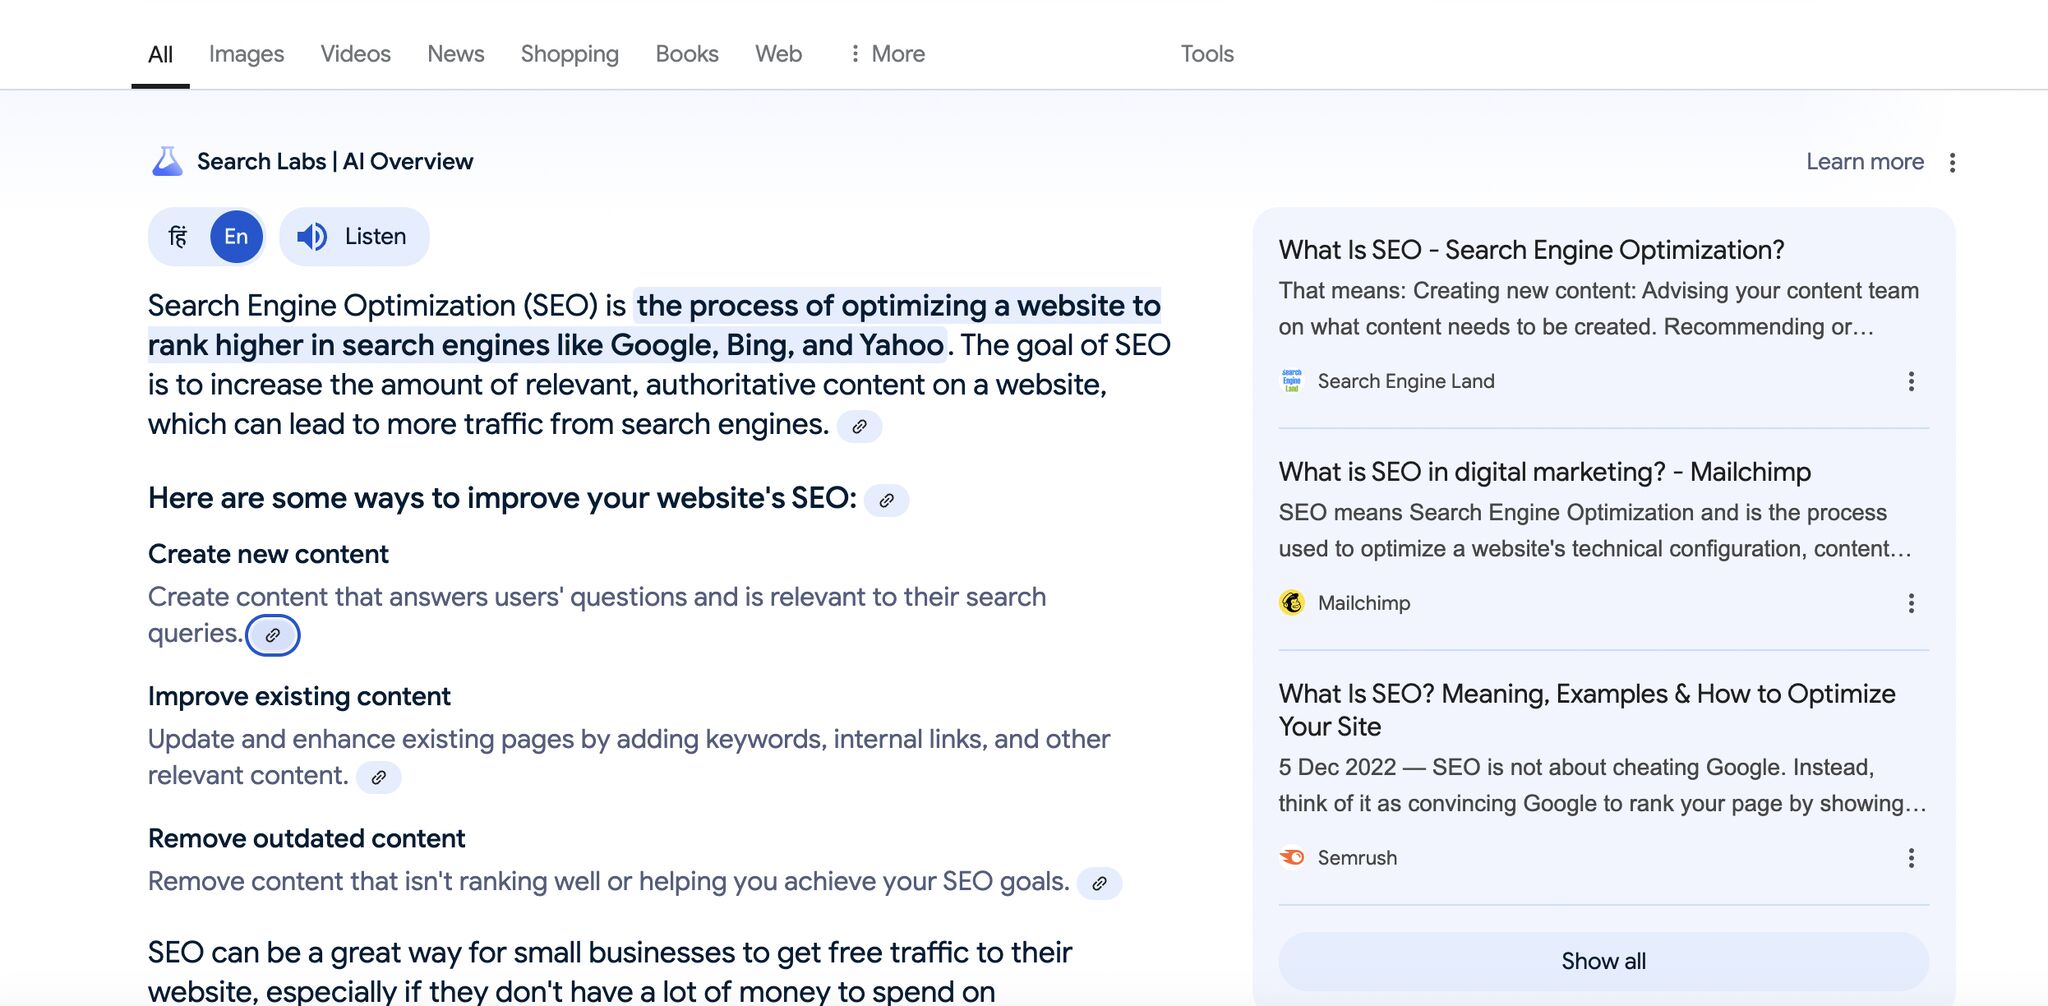The image size is (2048, 1006).
Task: Open AI Overview three-dot options menu
Action: tap(1952, 162)
